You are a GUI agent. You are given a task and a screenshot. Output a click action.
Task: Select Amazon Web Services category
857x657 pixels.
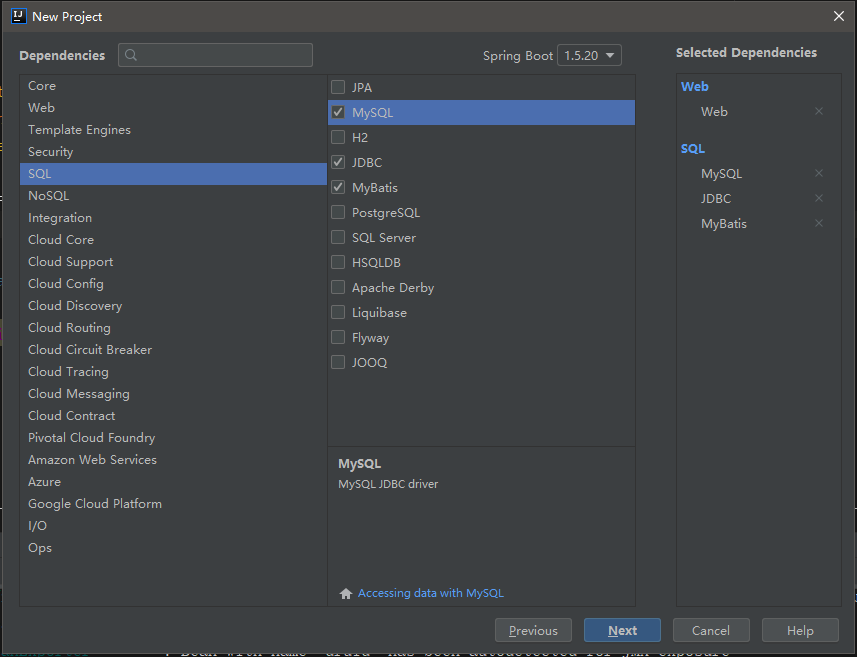click(x=173, y=460)
